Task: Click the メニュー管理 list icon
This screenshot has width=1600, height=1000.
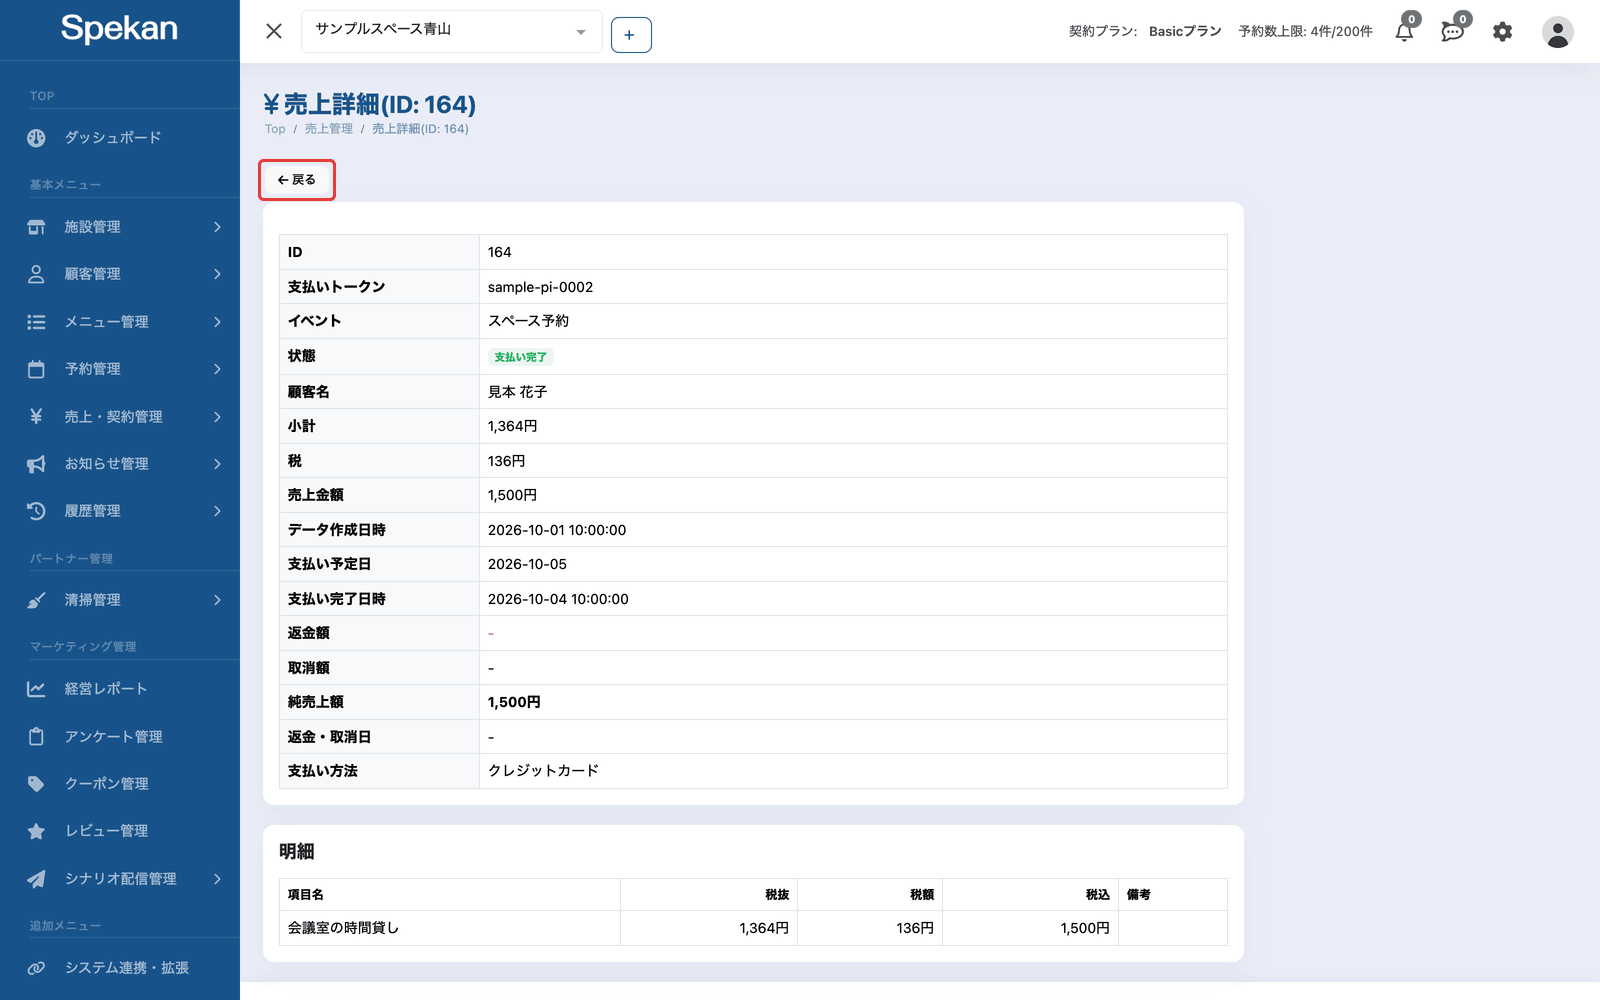Action: (x=36, y=322)
